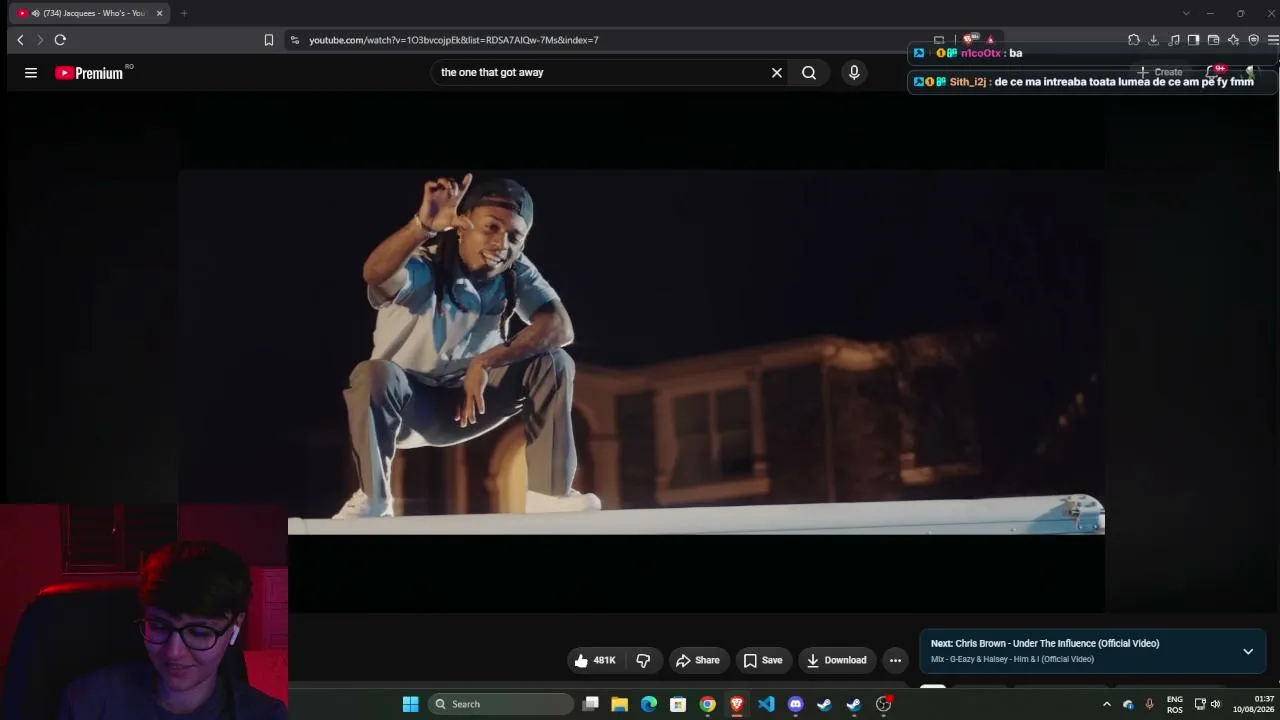This screenshot has width=1280, height=720.
Task: Open File Explorer from the taskbar
Action: 619,704
